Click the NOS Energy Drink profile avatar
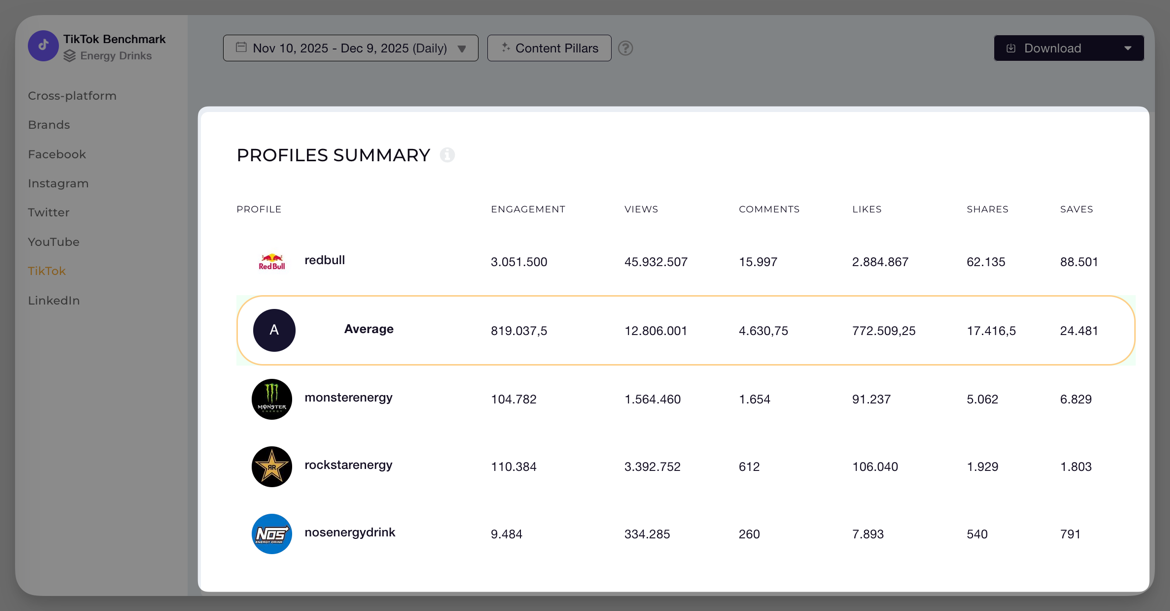The width and height of the screenshot is (1170, 611). (271, 533)
